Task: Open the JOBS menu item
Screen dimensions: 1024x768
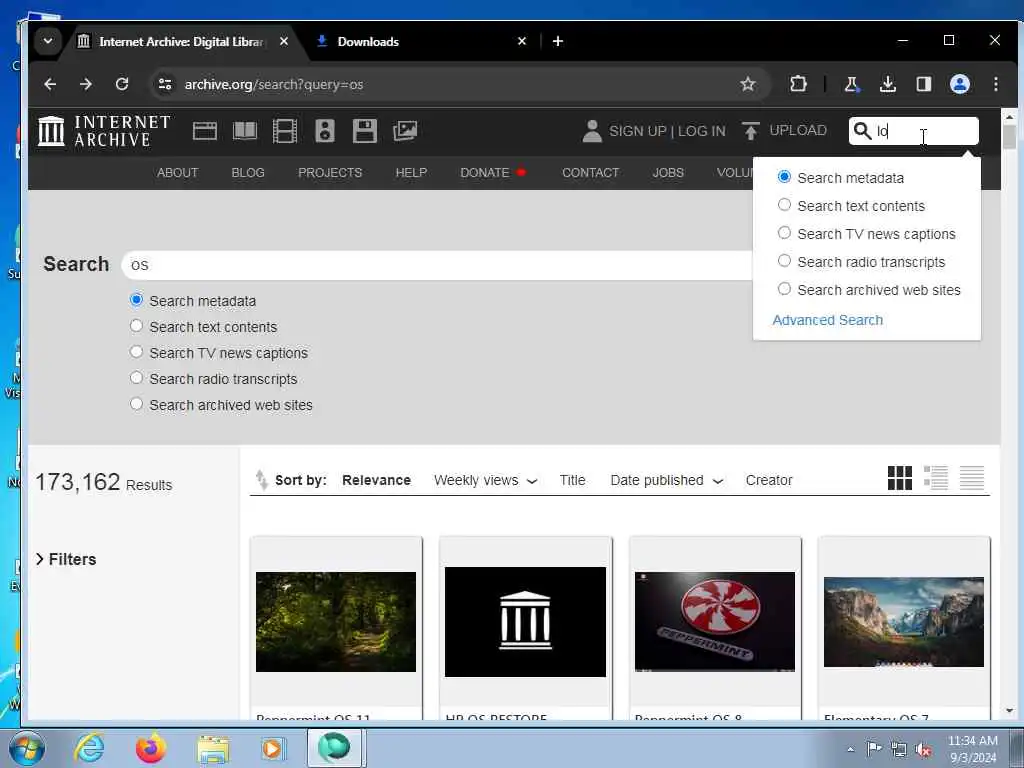Action: (668, 172)
